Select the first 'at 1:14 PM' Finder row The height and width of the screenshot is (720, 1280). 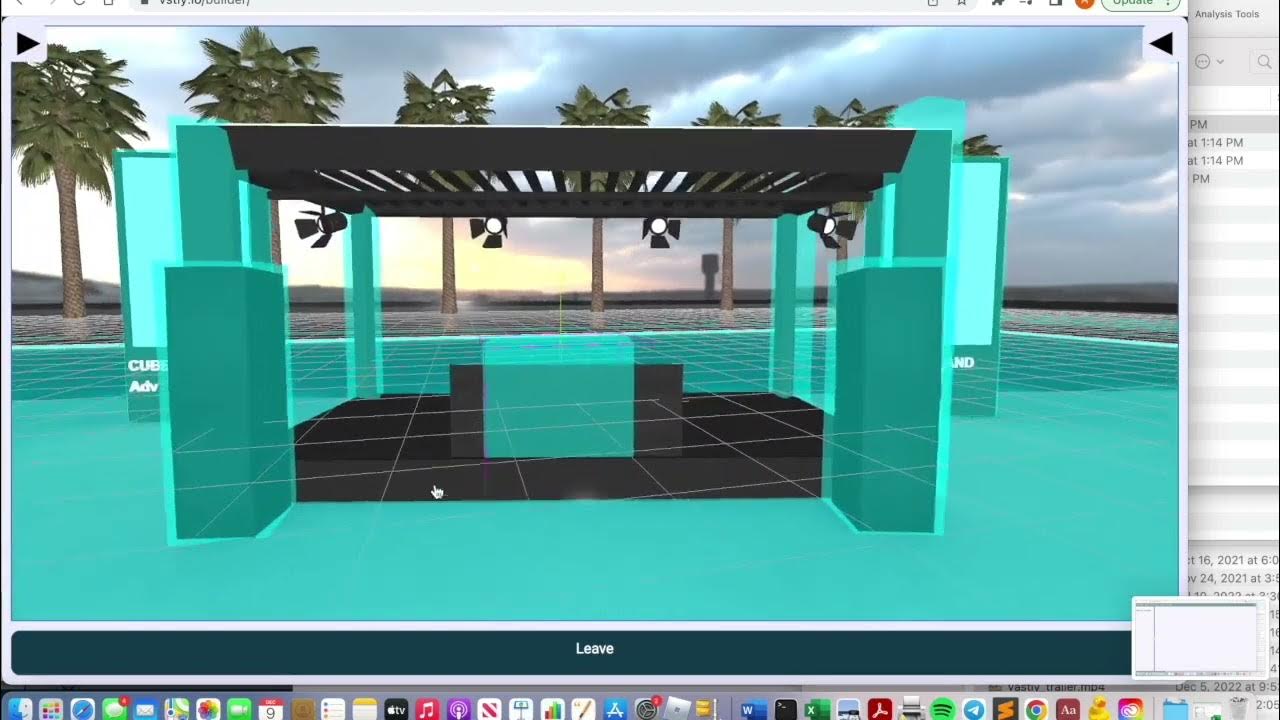tap(1234, 143)
